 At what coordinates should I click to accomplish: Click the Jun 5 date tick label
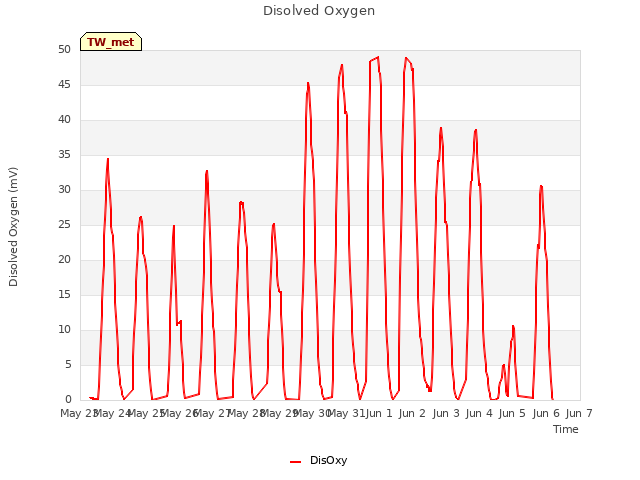pos(512,413)
